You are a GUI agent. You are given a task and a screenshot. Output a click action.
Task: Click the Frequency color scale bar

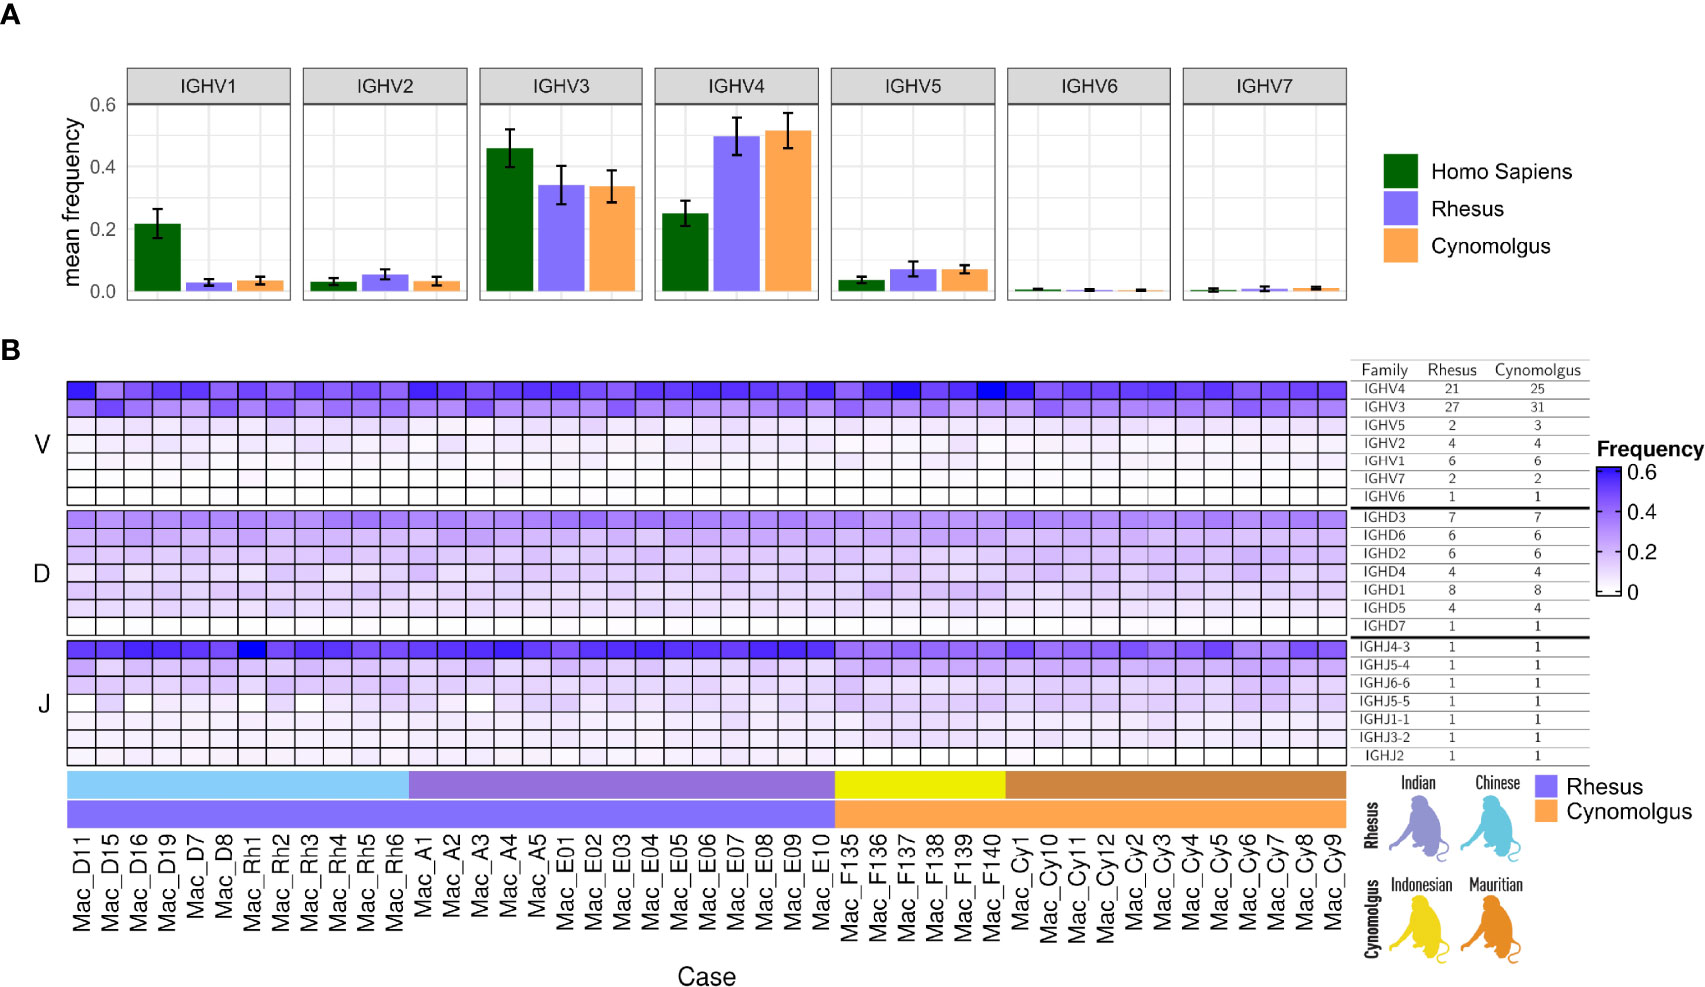click(1608, 531)
